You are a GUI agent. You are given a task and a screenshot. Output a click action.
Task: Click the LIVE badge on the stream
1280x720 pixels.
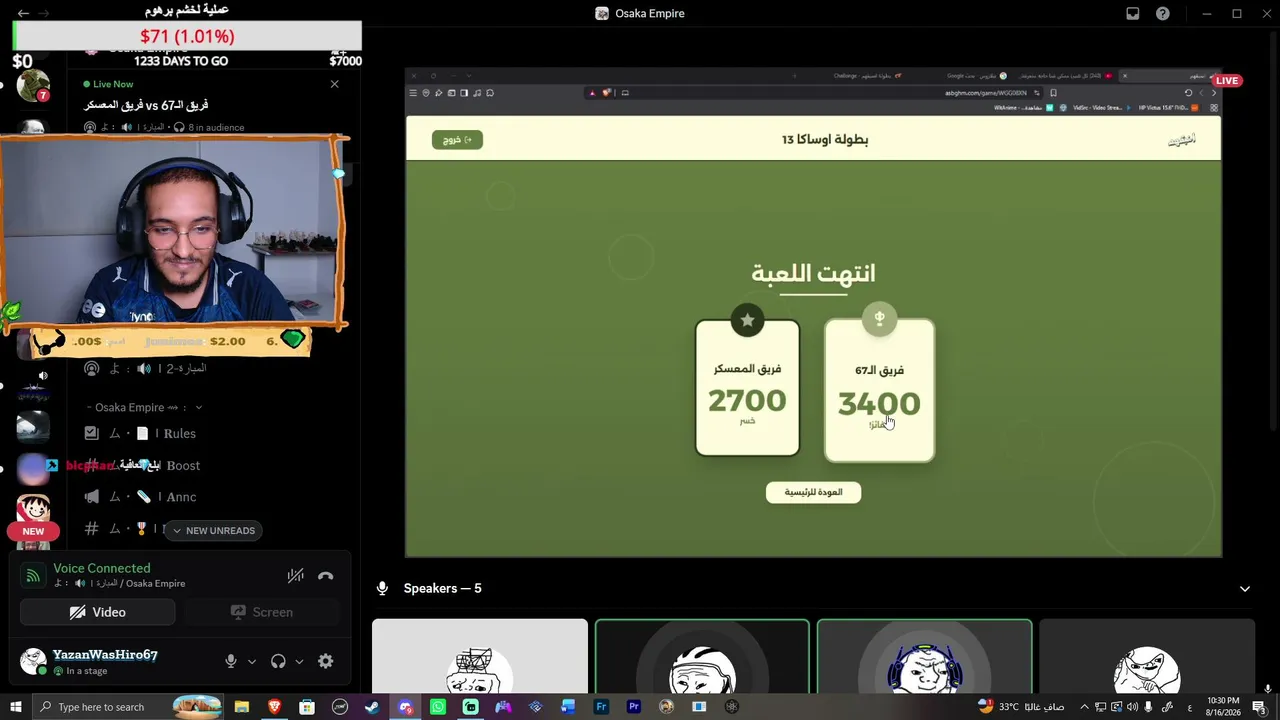pos(1226,80)
